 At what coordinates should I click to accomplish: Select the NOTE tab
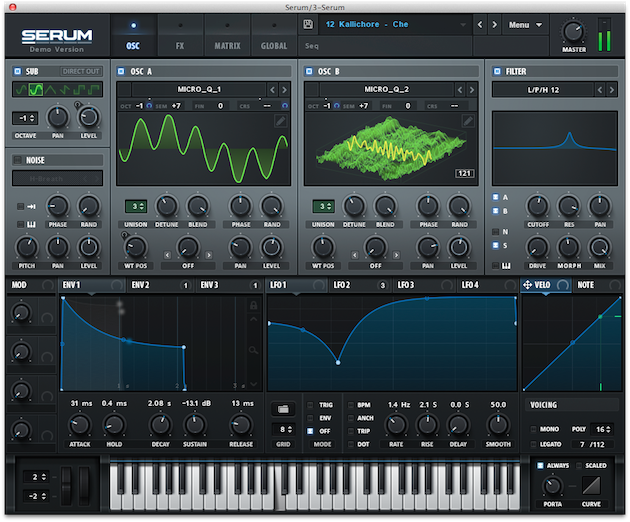(x=597, y=285)
